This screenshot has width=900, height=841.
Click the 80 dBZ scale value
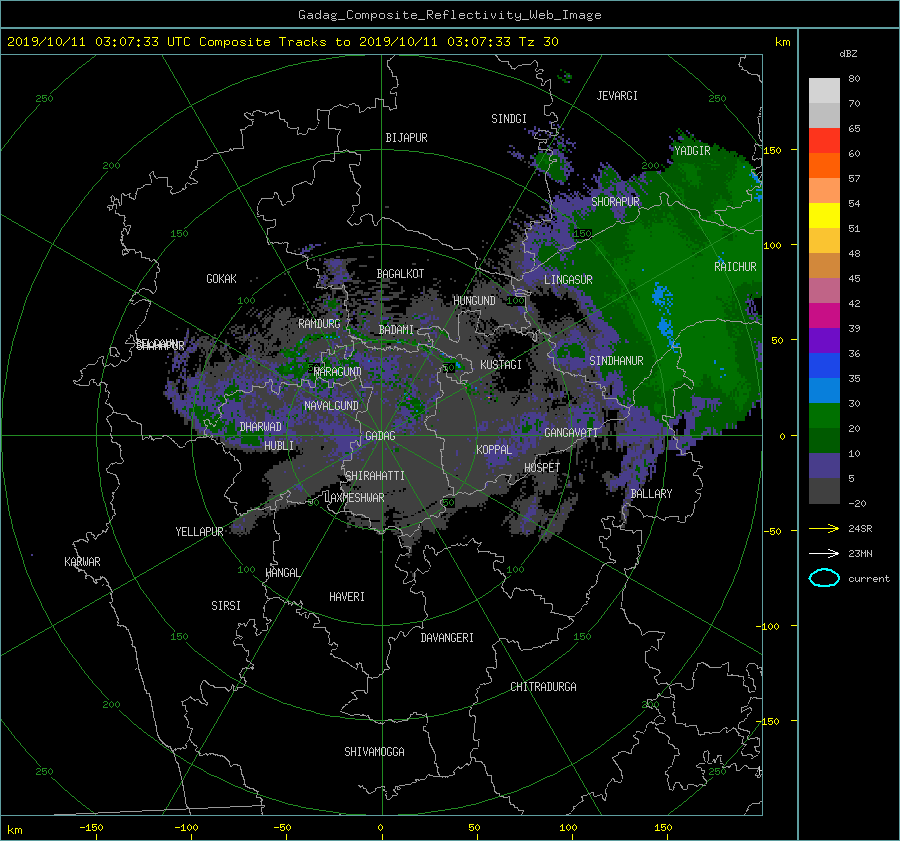coord(854,79)
